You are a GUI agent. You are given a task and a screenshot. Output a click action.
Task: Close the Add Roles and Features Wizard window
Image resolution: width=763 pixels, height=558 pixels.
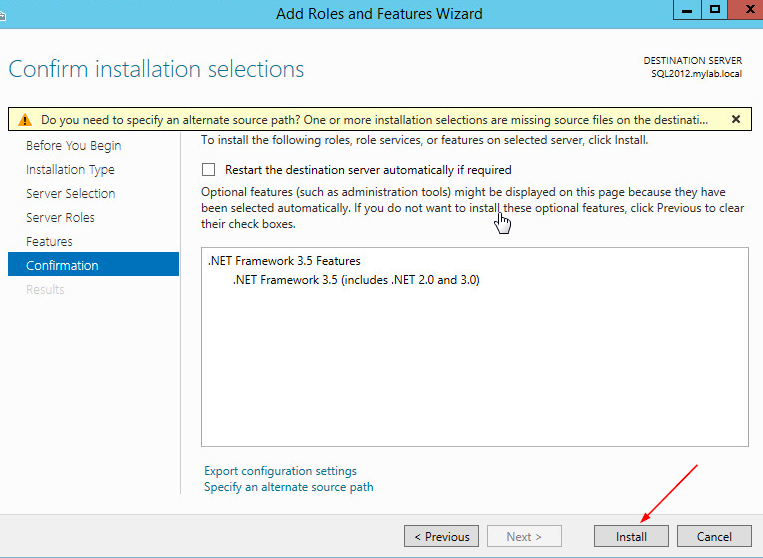[x=747, y=10]
